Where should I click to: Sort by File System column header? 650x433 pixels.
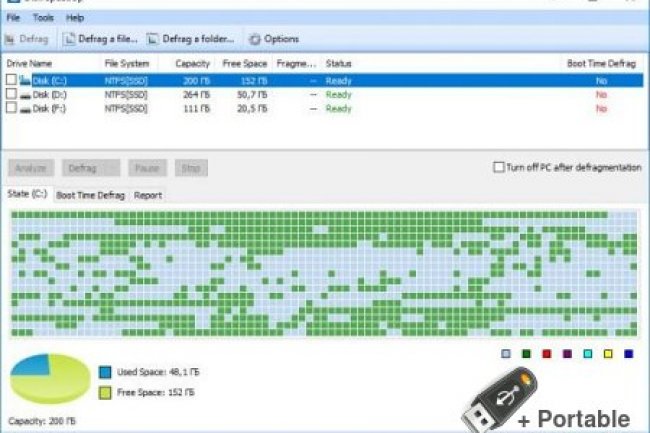[x=127, y=63]
